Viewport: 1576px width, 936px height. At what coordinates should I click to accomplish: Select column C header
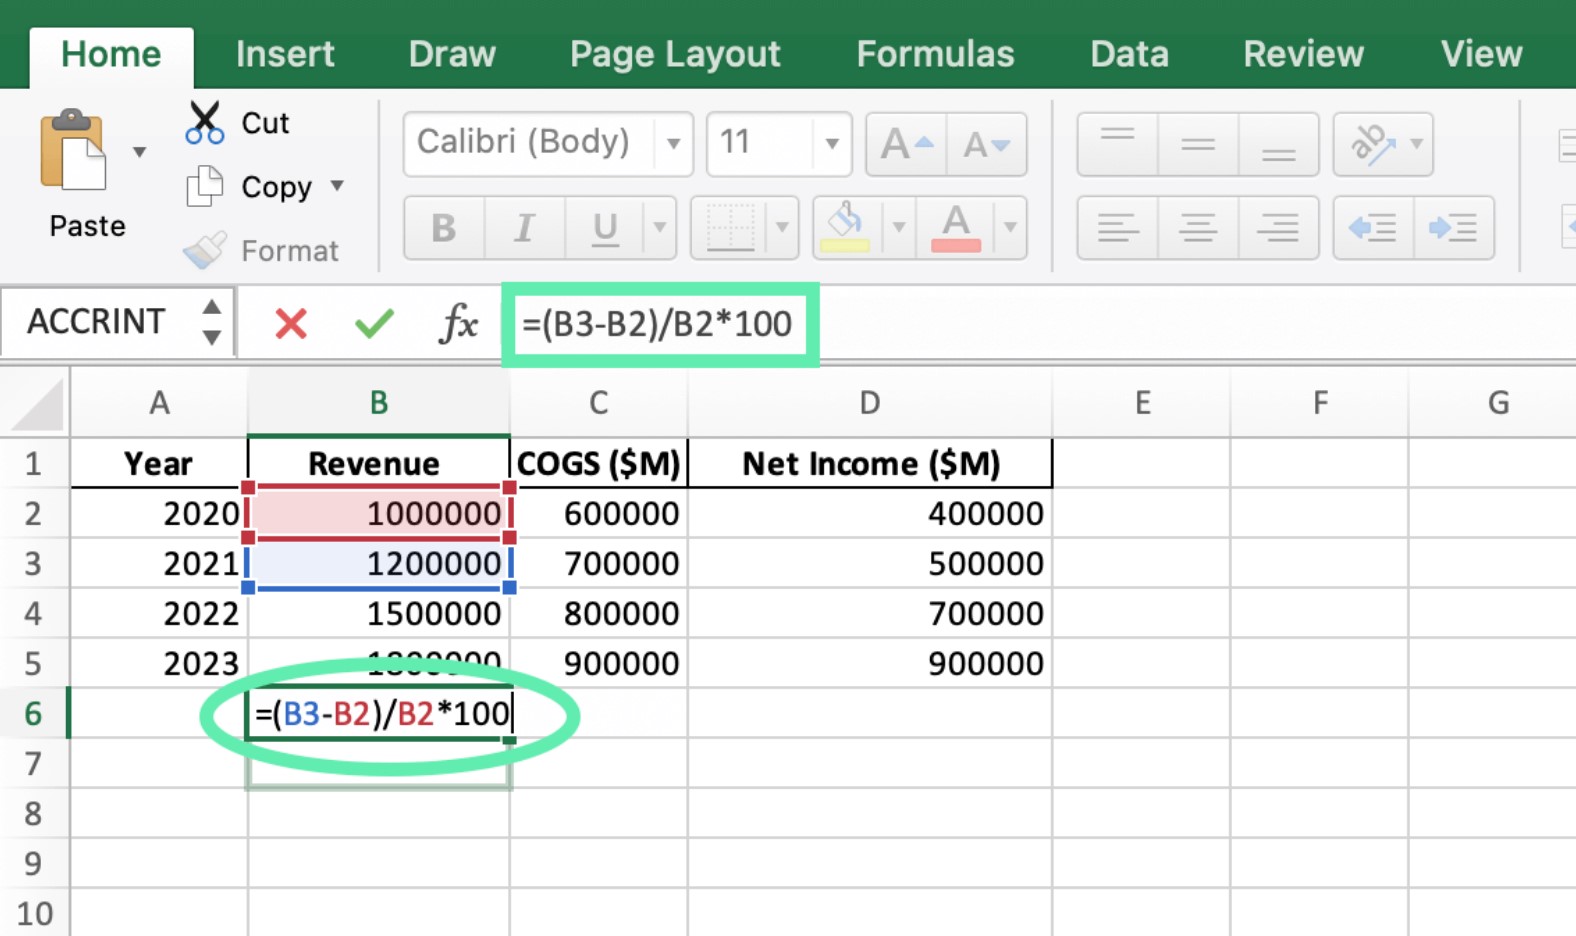598,403
